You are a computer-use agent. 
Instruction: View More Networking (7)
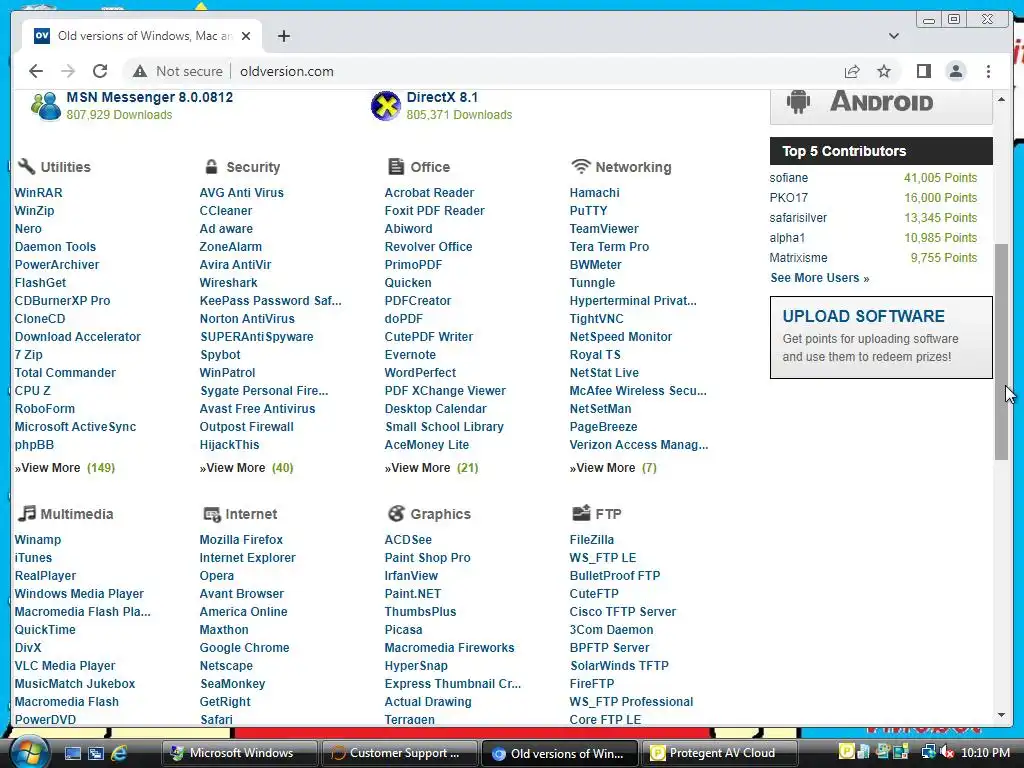613,468
